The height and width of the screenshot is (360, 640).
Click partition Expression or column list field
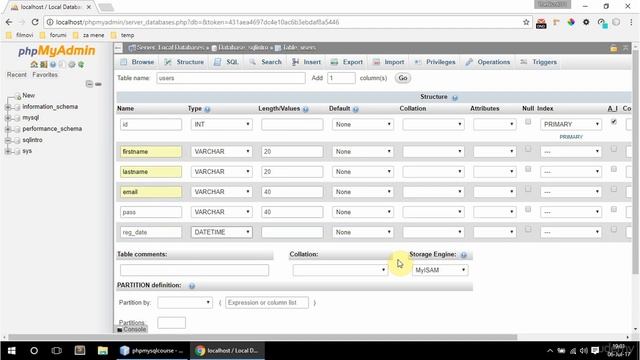267,302
